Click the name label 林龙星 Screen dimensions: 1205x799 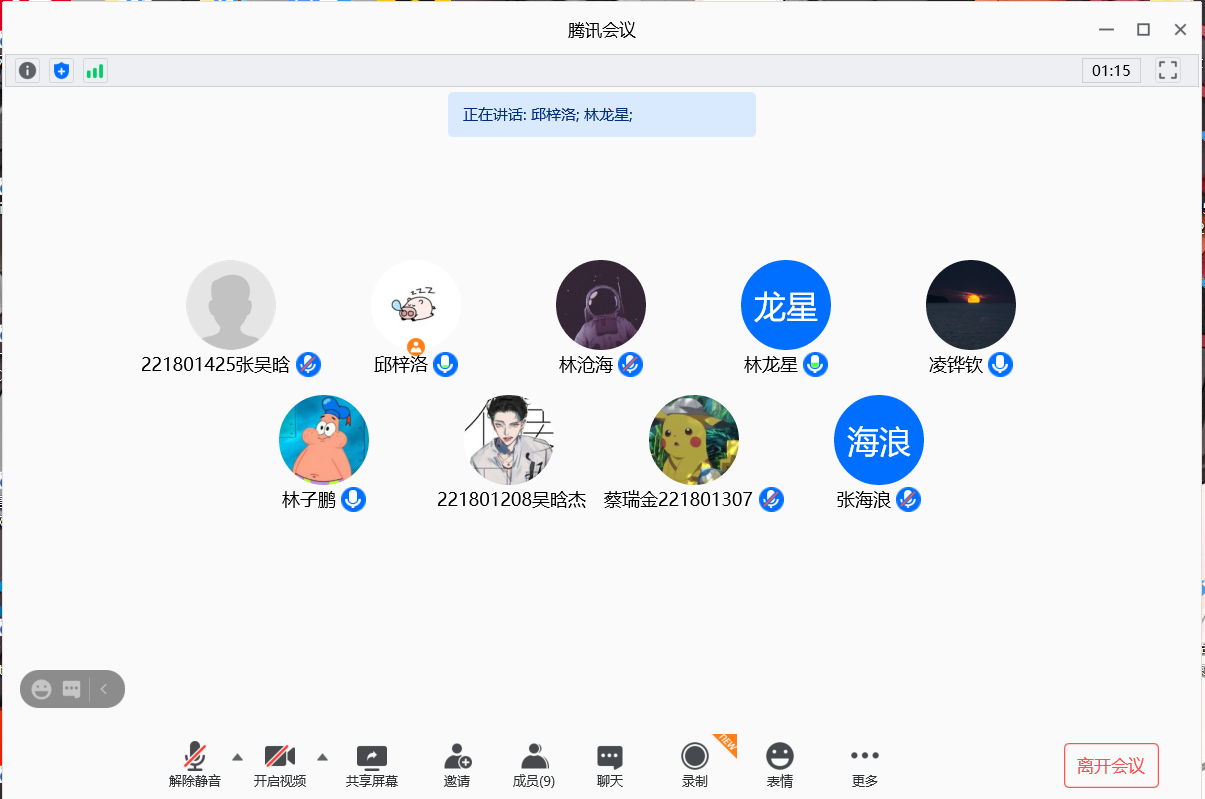(x=771, y=365)
